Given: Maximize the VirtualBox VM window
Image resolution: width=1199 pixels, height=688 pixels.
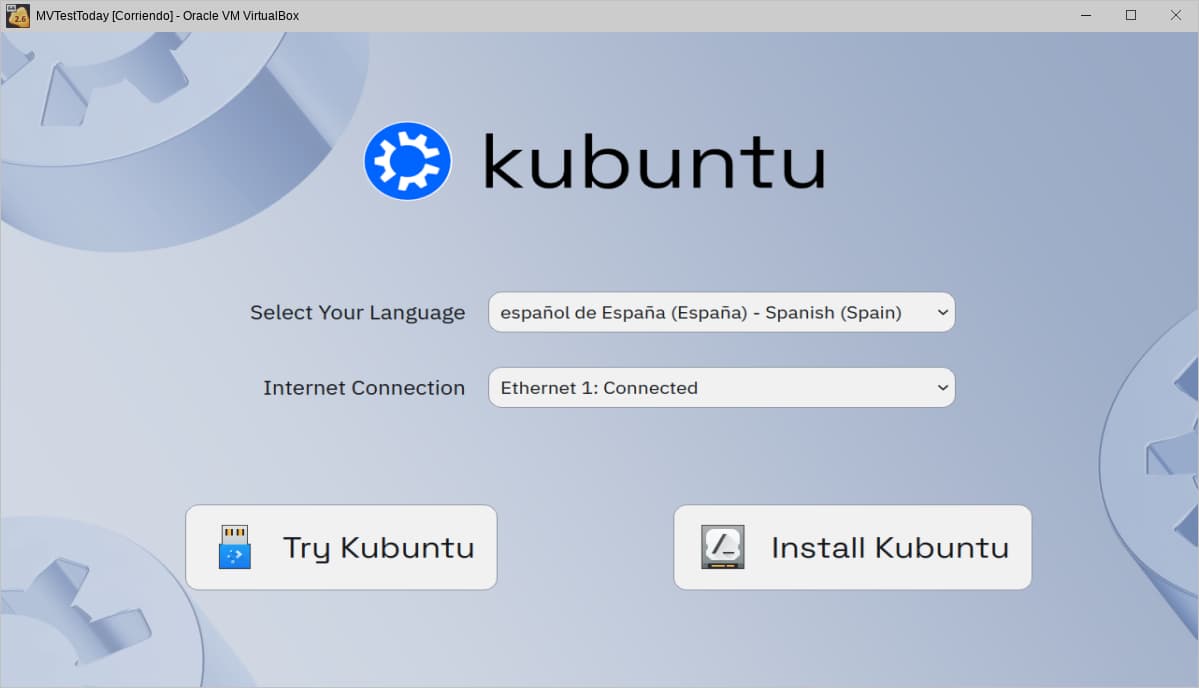Looking at the screenshot, I should [1131, 15].
